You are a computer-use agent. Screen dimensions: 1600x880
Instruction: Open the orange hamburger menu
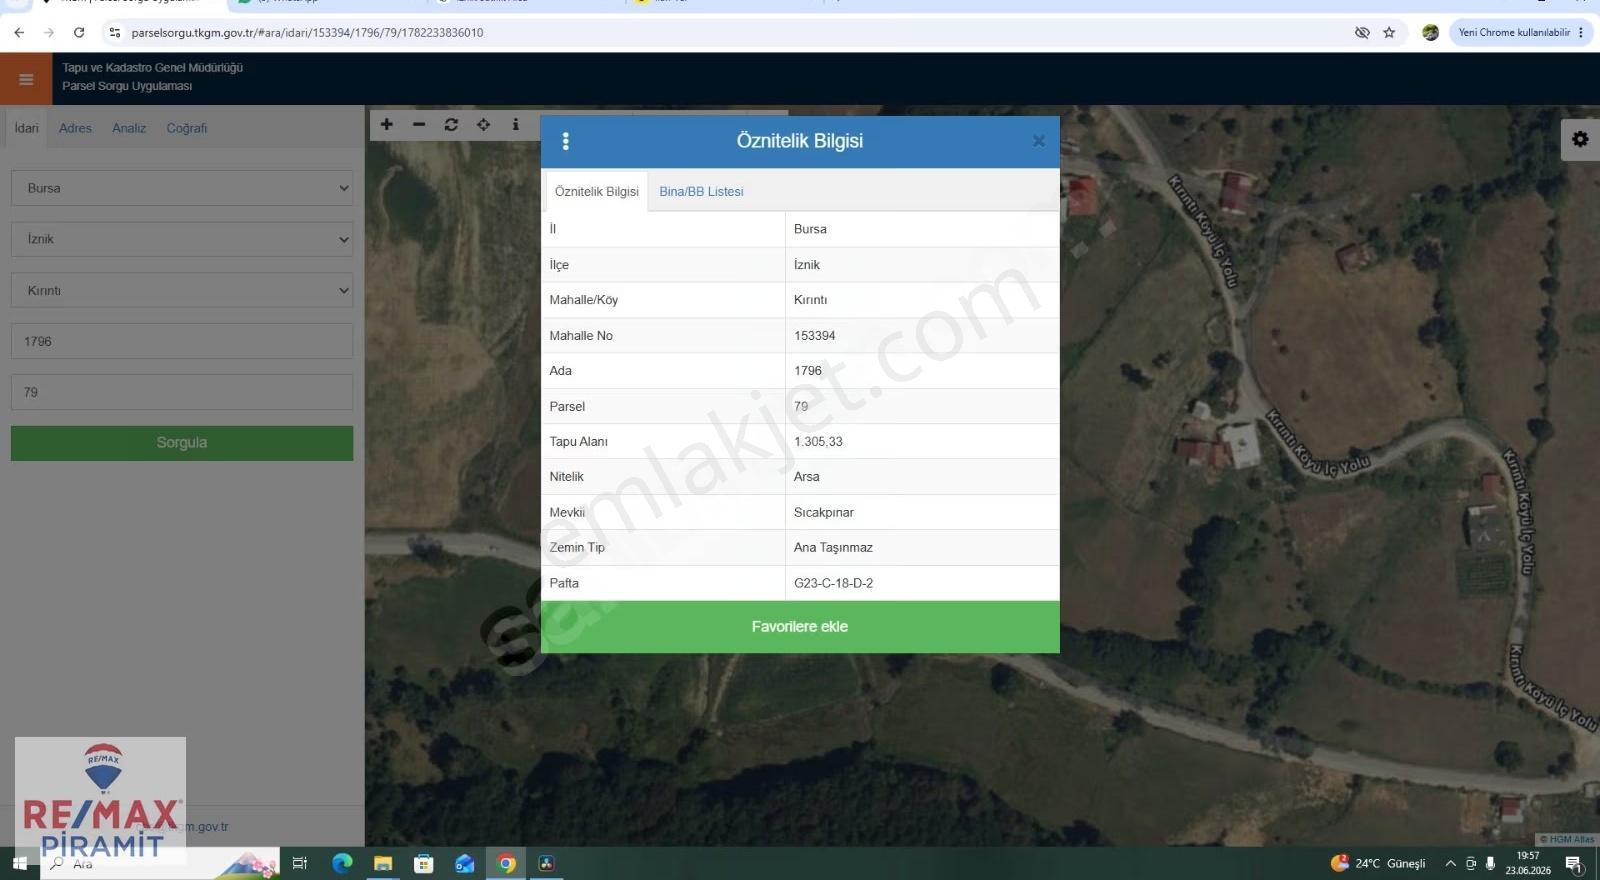point(26,79)
